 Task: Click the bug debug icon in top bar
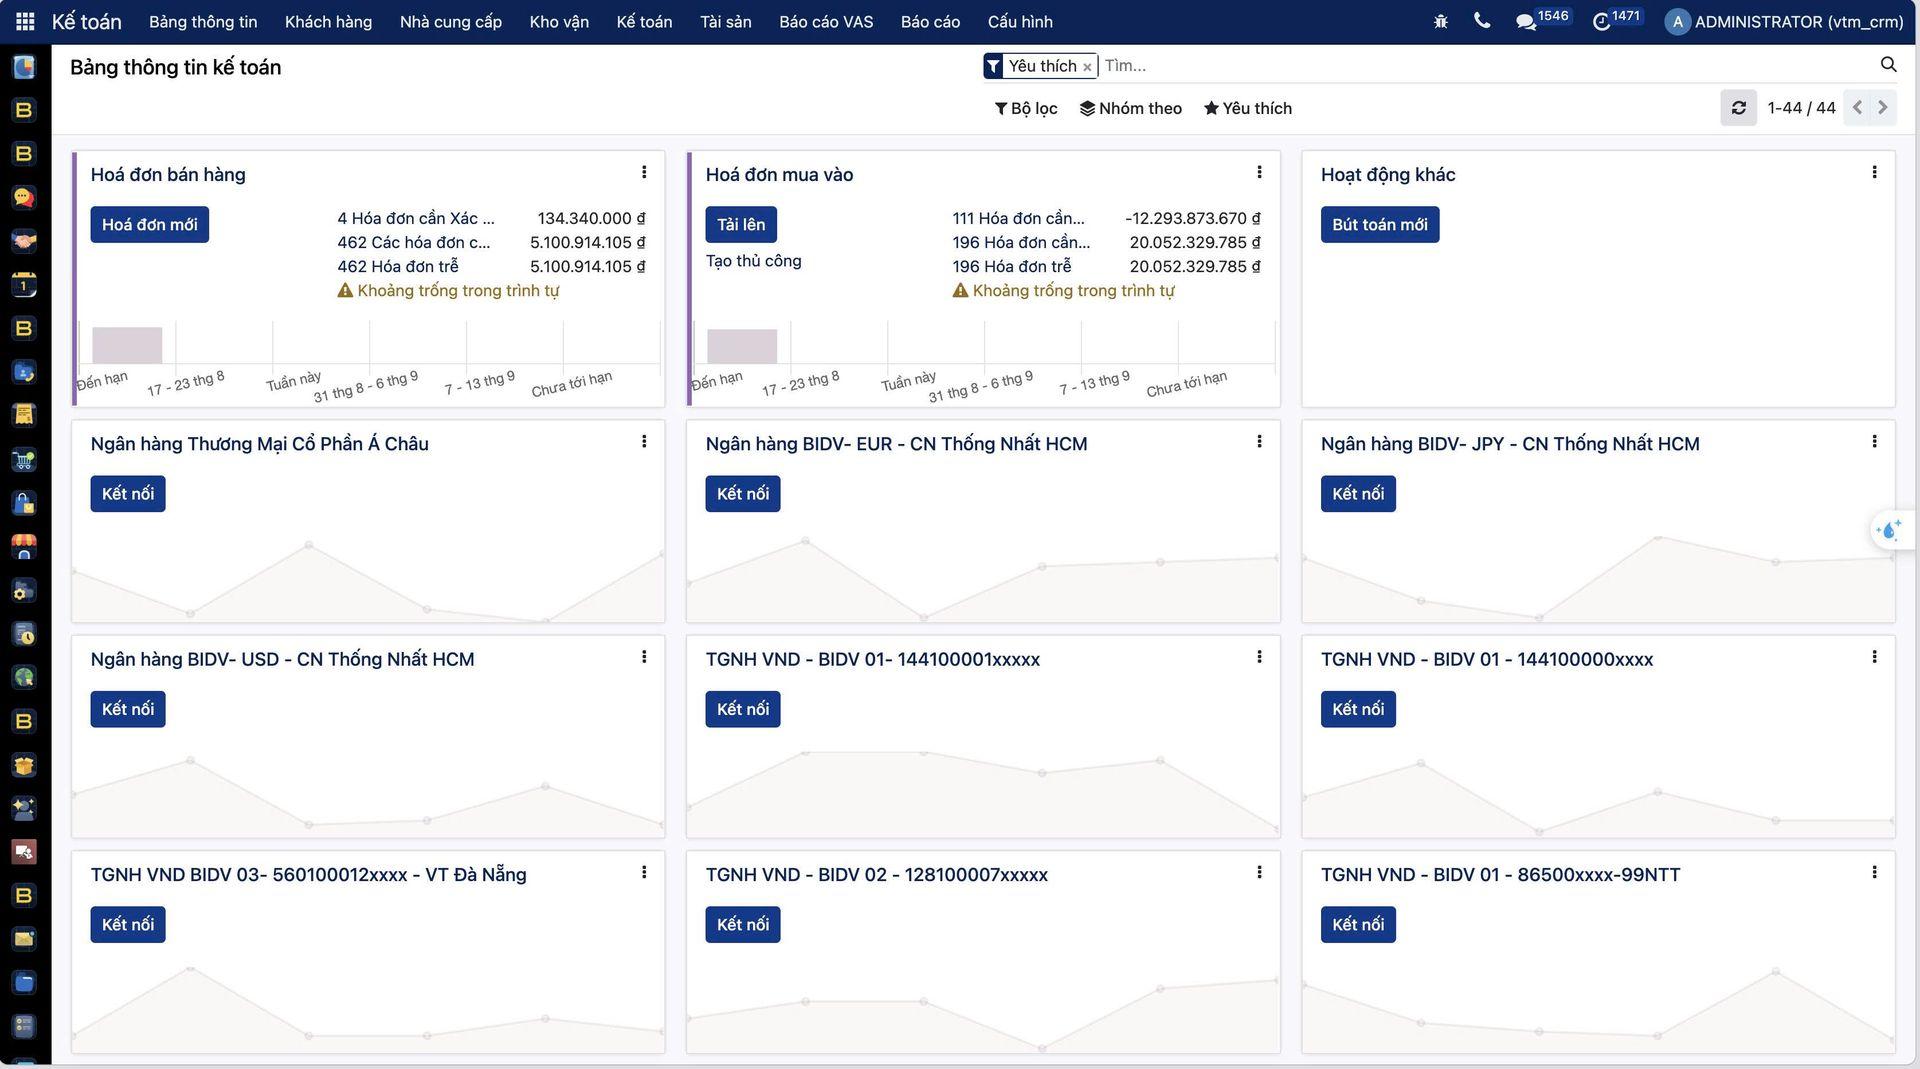(x=1441, y=21)
